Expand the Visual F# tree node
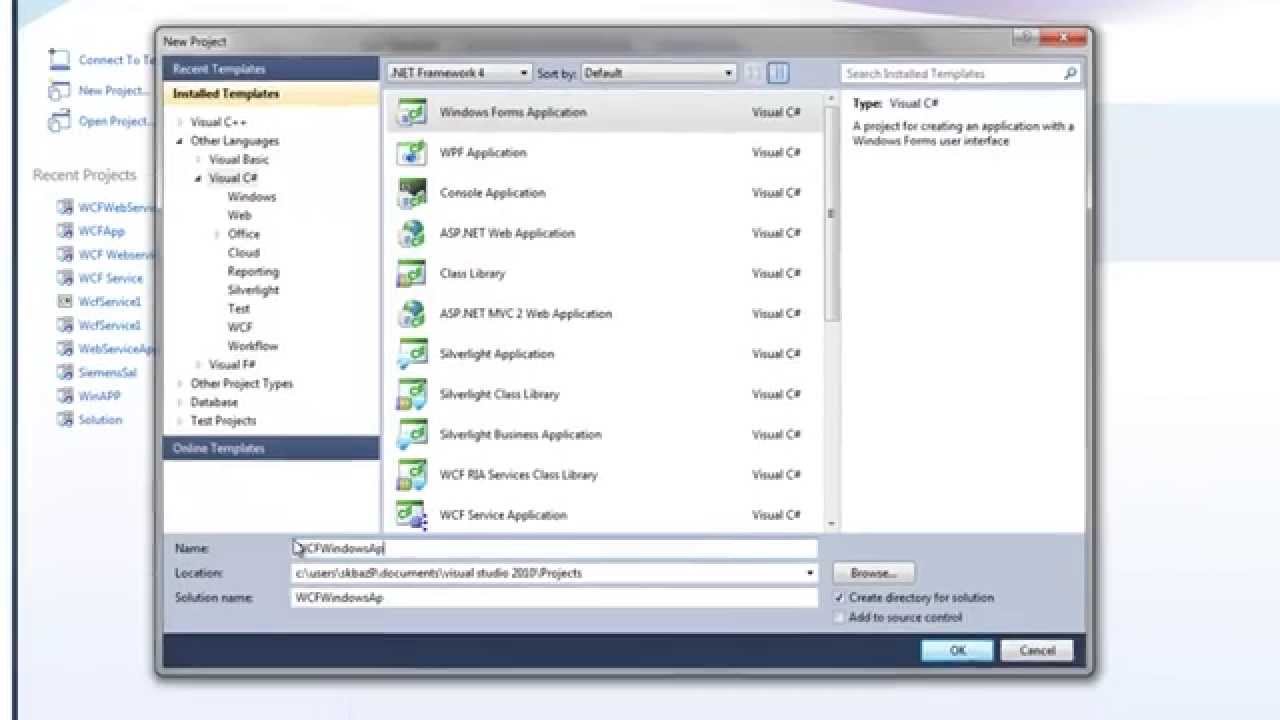The image size is (1280, 720). pos(199,365)
